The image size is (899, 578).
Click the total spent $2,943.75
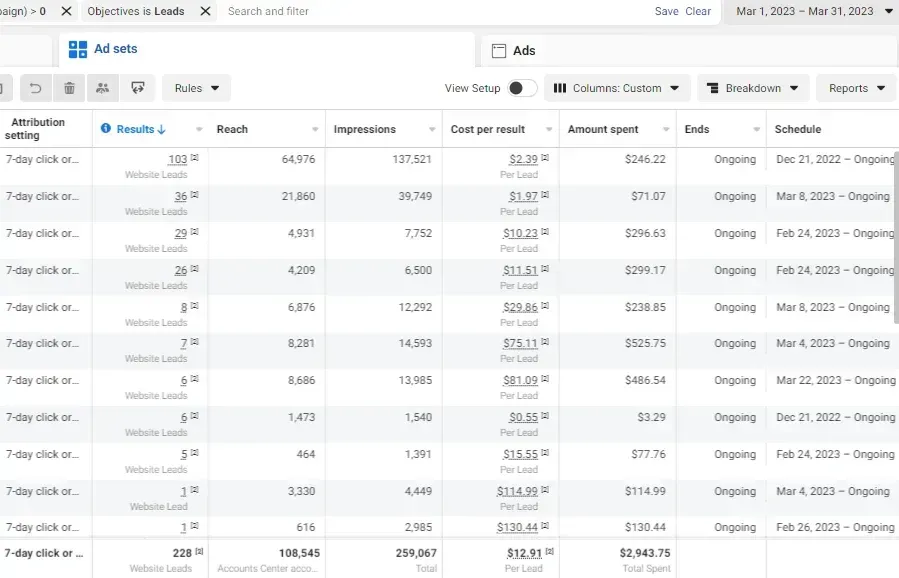645,553
